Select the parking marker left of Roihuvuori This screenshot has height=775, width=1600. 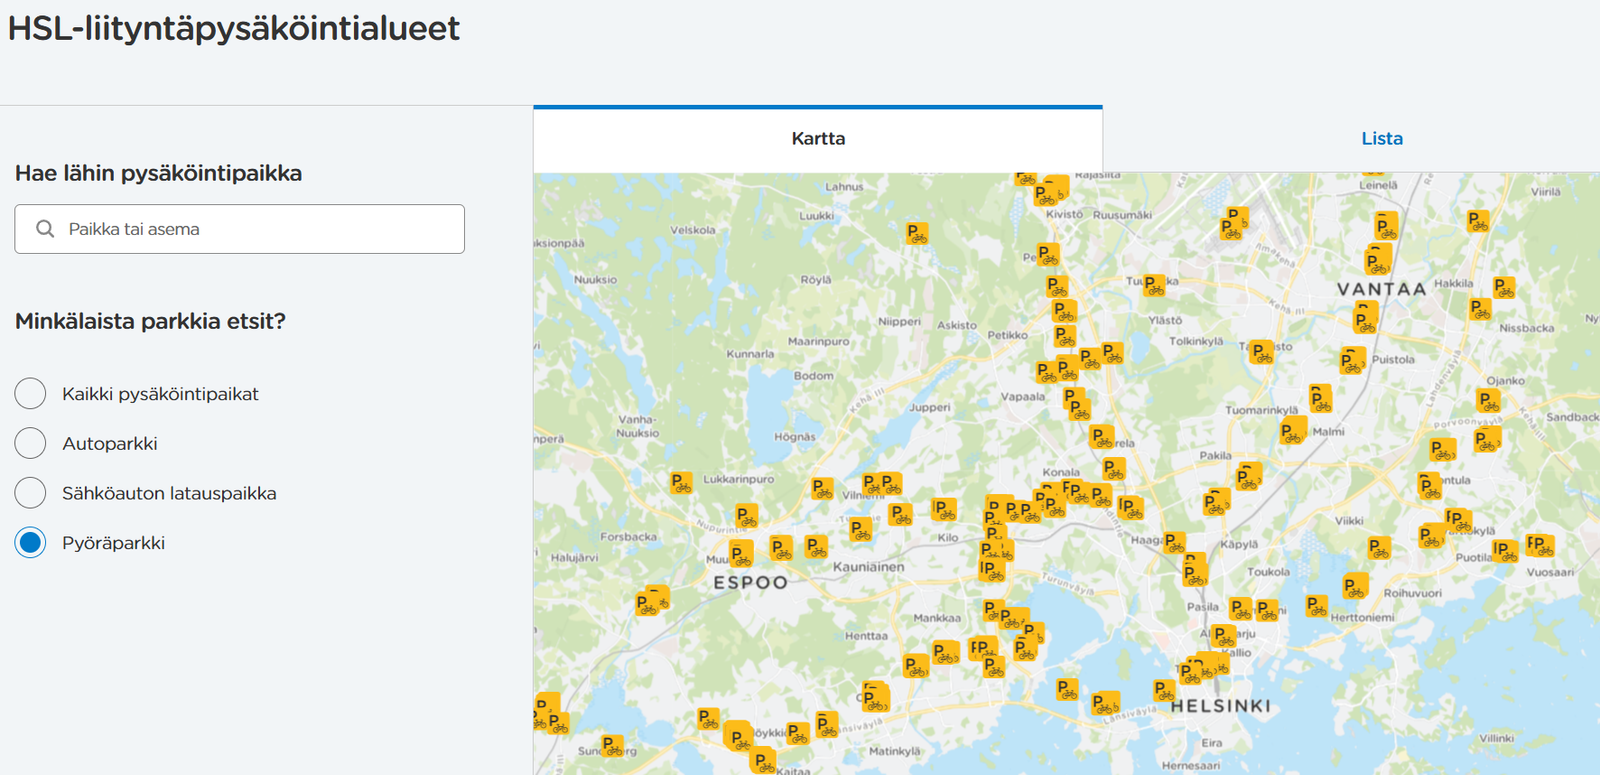tap(1355, 587)
